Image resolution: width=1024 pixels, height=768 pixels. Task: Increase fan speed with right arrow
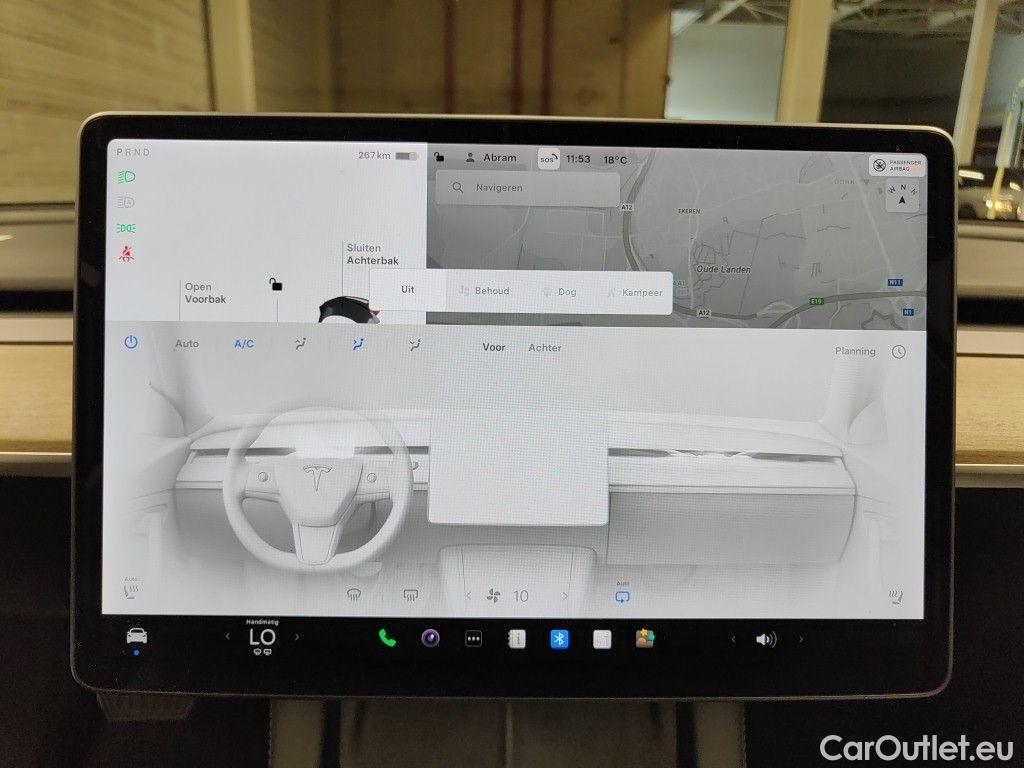click(564, 595)
